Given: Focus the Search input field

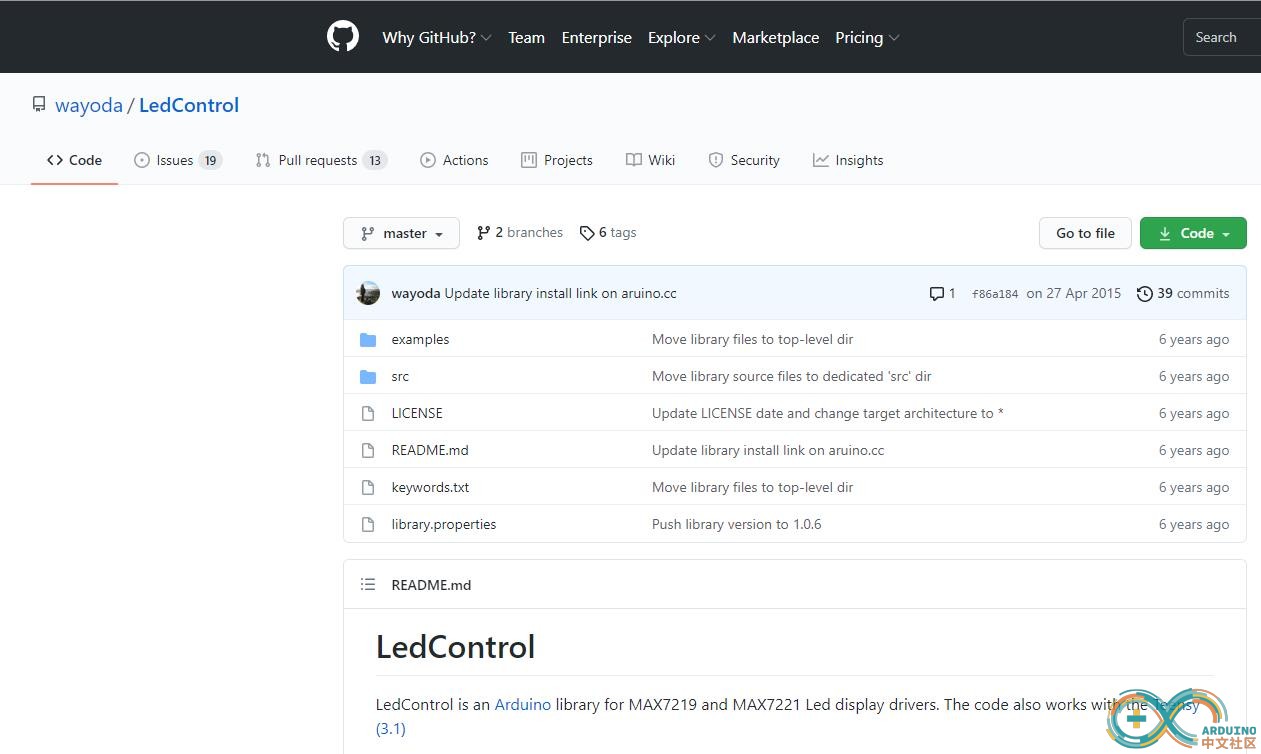Looking at the screenshot, I should 1222,37.
